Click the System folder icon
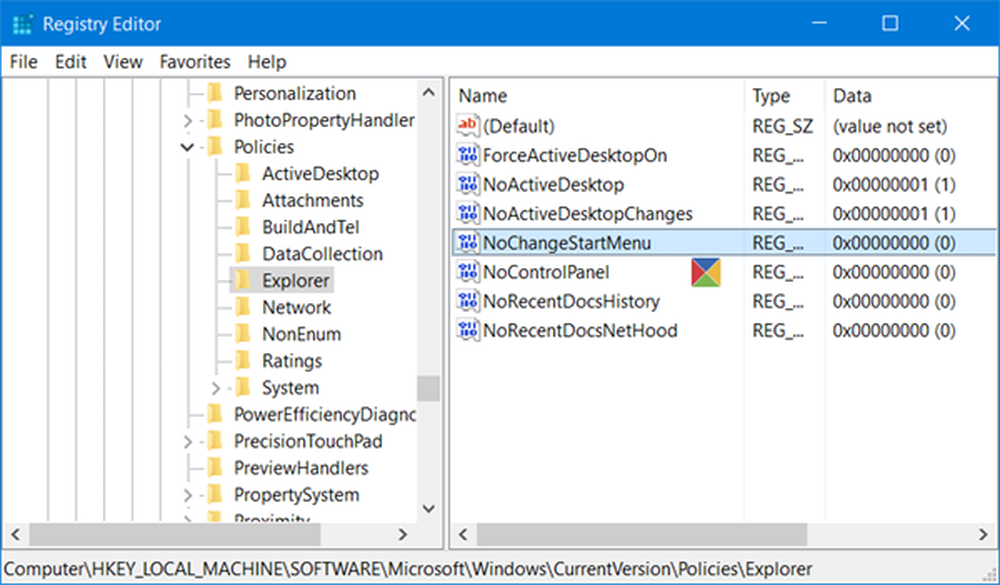Image resolution: width=1000 pixels, height=585 pixels. (x=243, y=388)
